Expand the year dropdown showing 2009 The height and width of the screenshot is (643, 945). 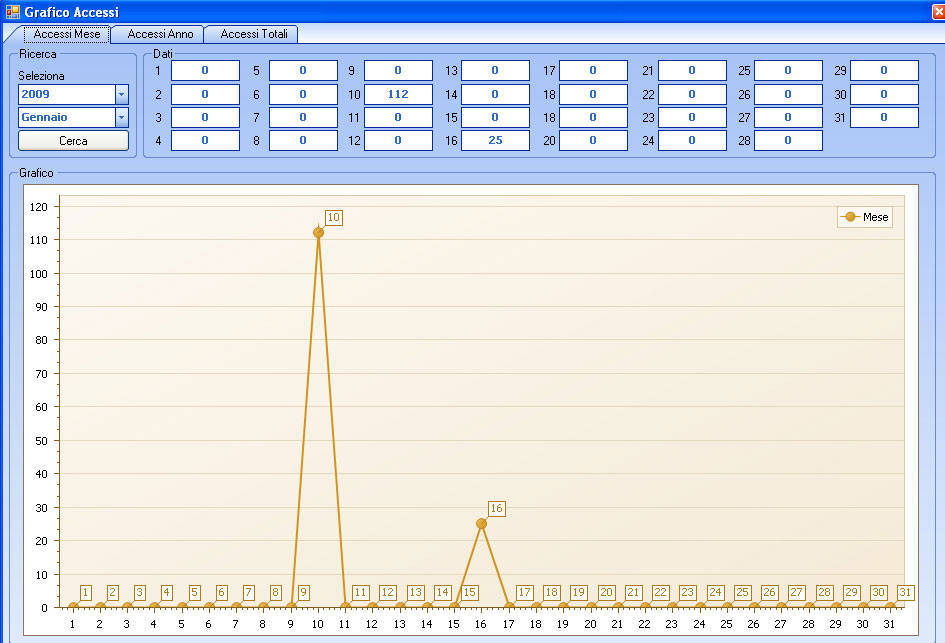click(x=121, y=94)
